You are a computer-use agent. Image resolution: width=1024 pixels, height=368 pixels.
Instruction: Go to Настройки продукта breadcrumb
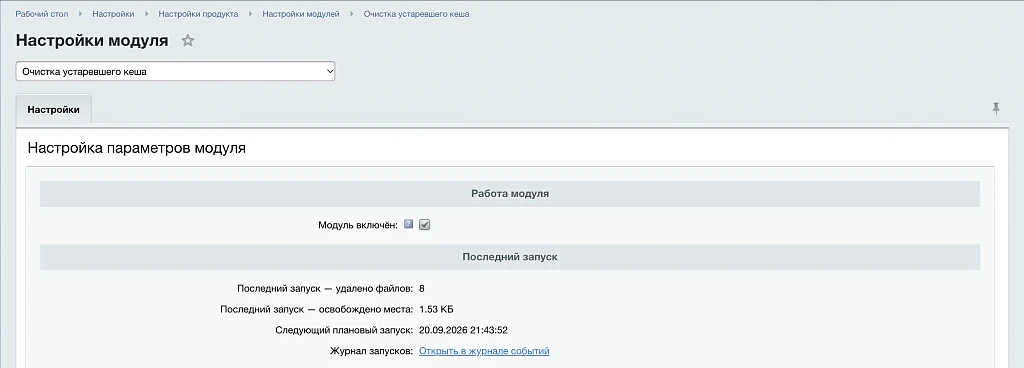tap(198, 14)
